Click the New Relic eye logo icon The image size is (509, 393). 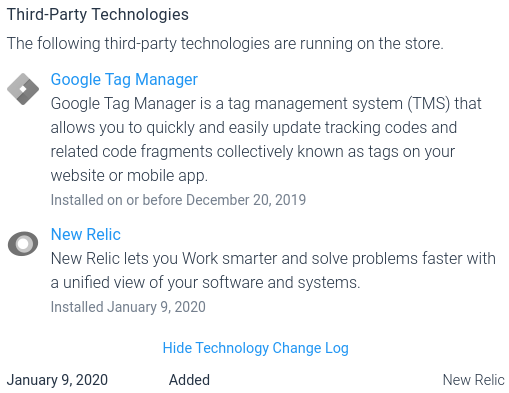tap(23, 244)
